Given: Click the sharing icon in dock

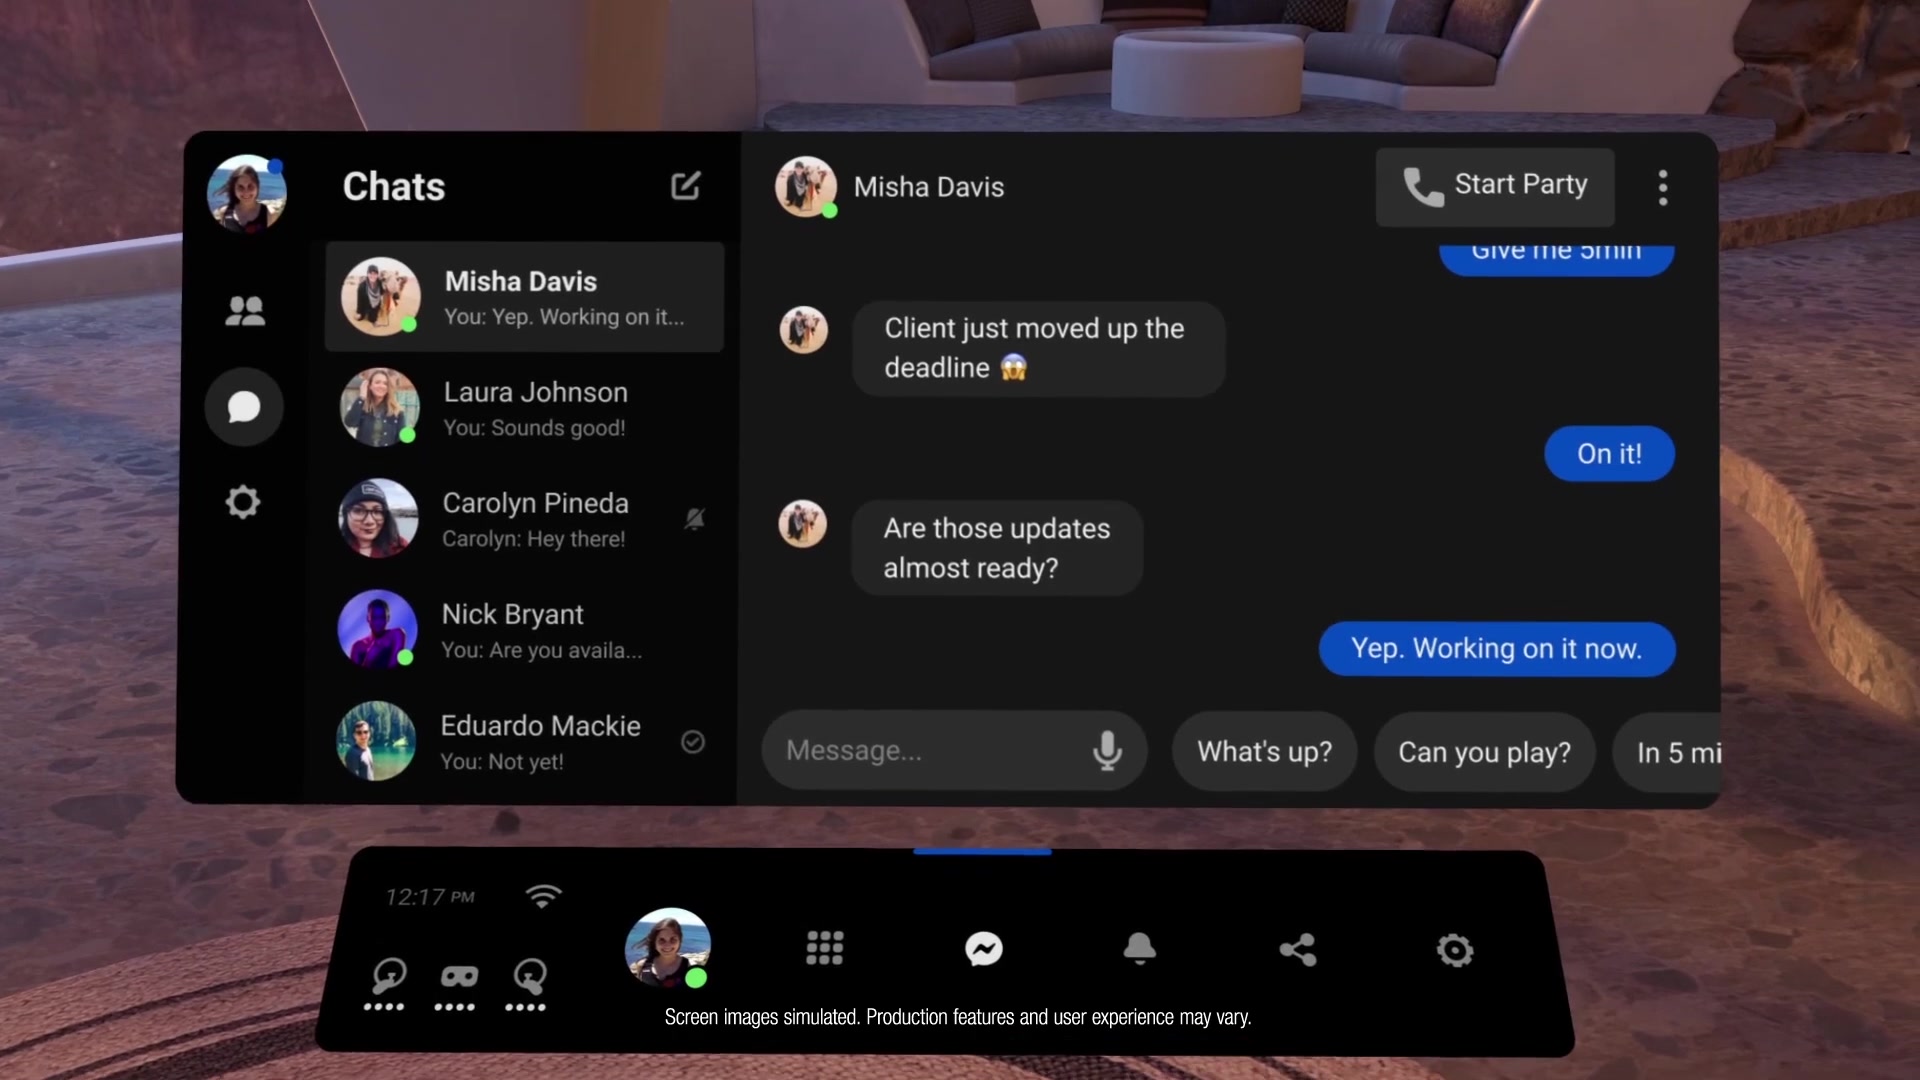Looking at the screenshot, I should [1298, 949].
